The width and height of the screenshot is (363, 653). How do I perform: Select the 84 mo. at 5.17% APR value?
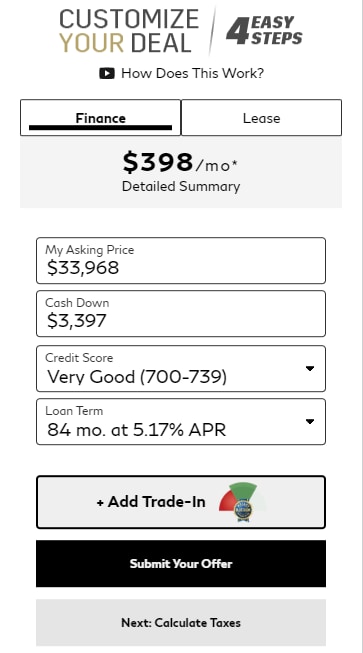pos(137,429)
